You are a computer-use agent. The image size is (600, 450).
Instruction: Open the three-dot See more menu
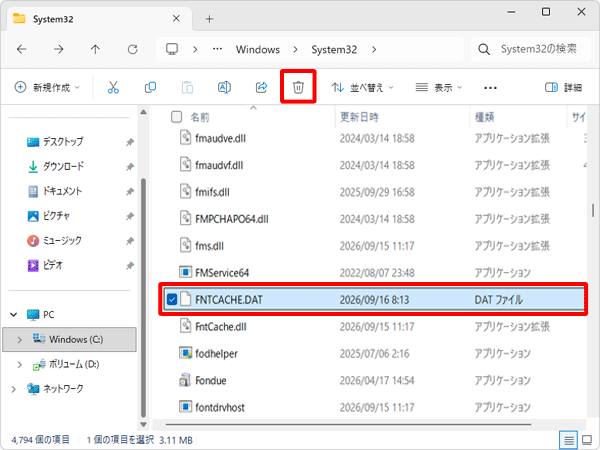pos(490,88)
